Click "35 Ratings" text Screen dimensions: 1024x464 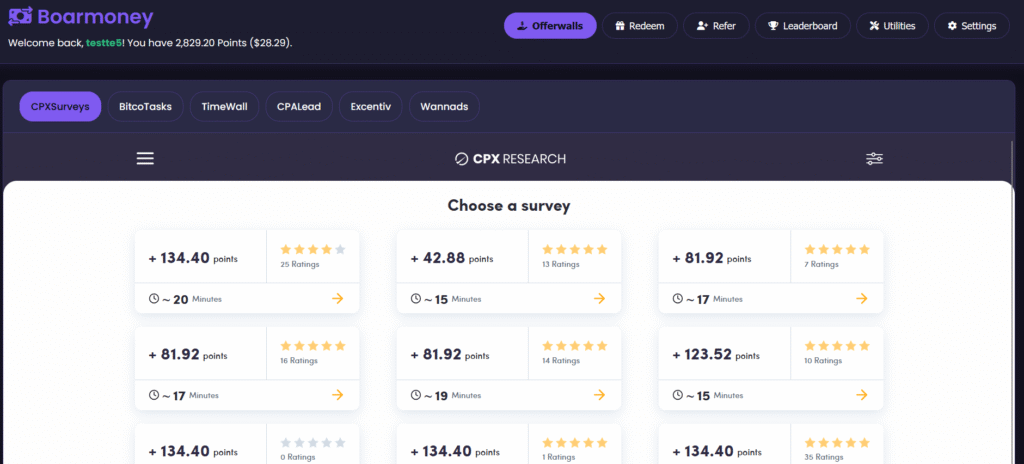pos(824,457)
